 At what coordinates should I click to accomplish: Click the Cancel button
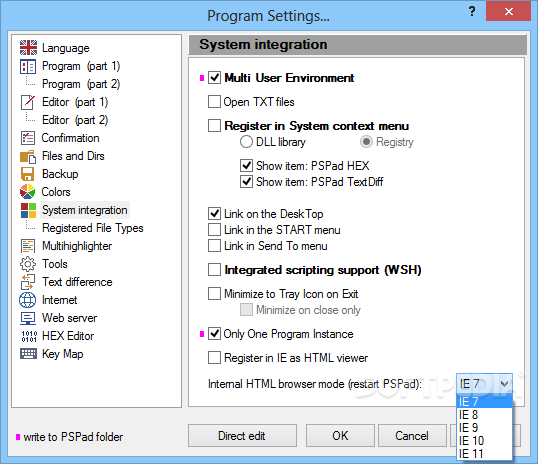pos(412,436)
